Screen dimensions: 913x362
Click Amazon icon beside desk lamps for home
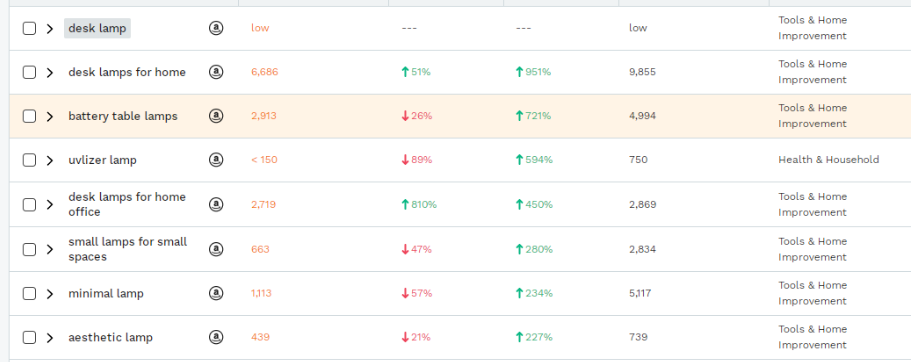(216, 72)
